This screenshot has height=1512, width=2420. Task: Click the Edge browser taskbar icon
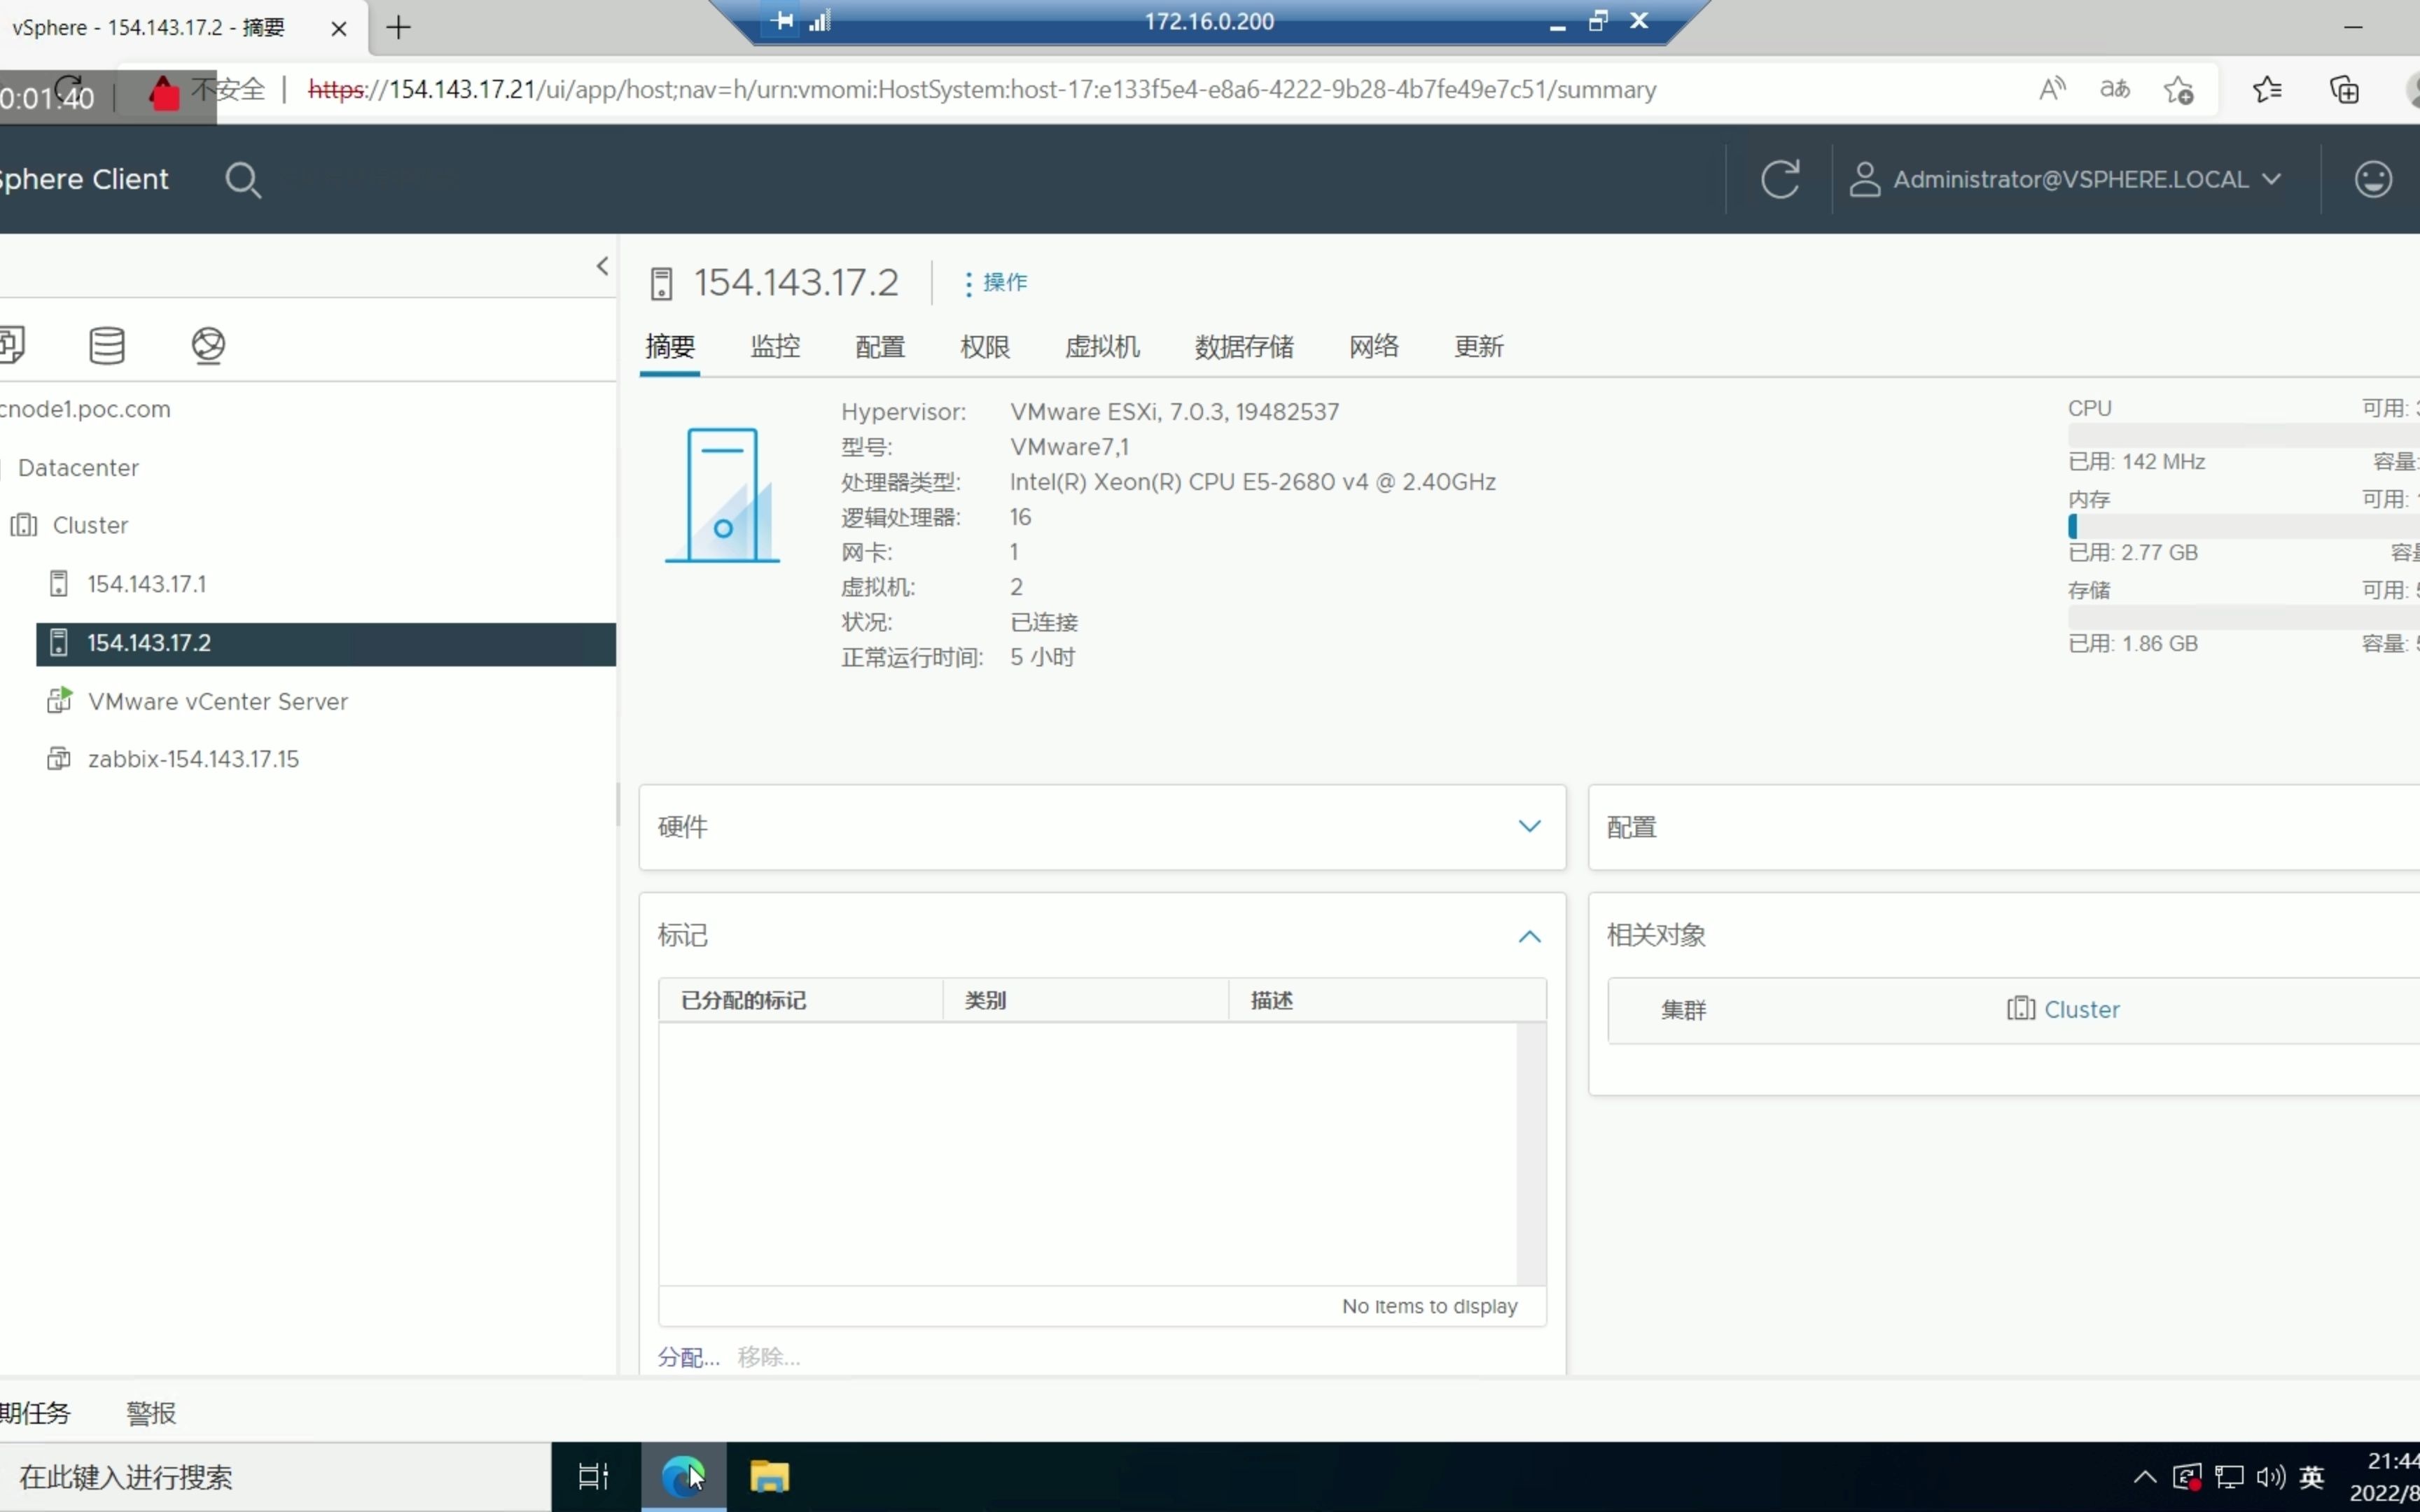pyautogui.click(x=683, y=1477)
